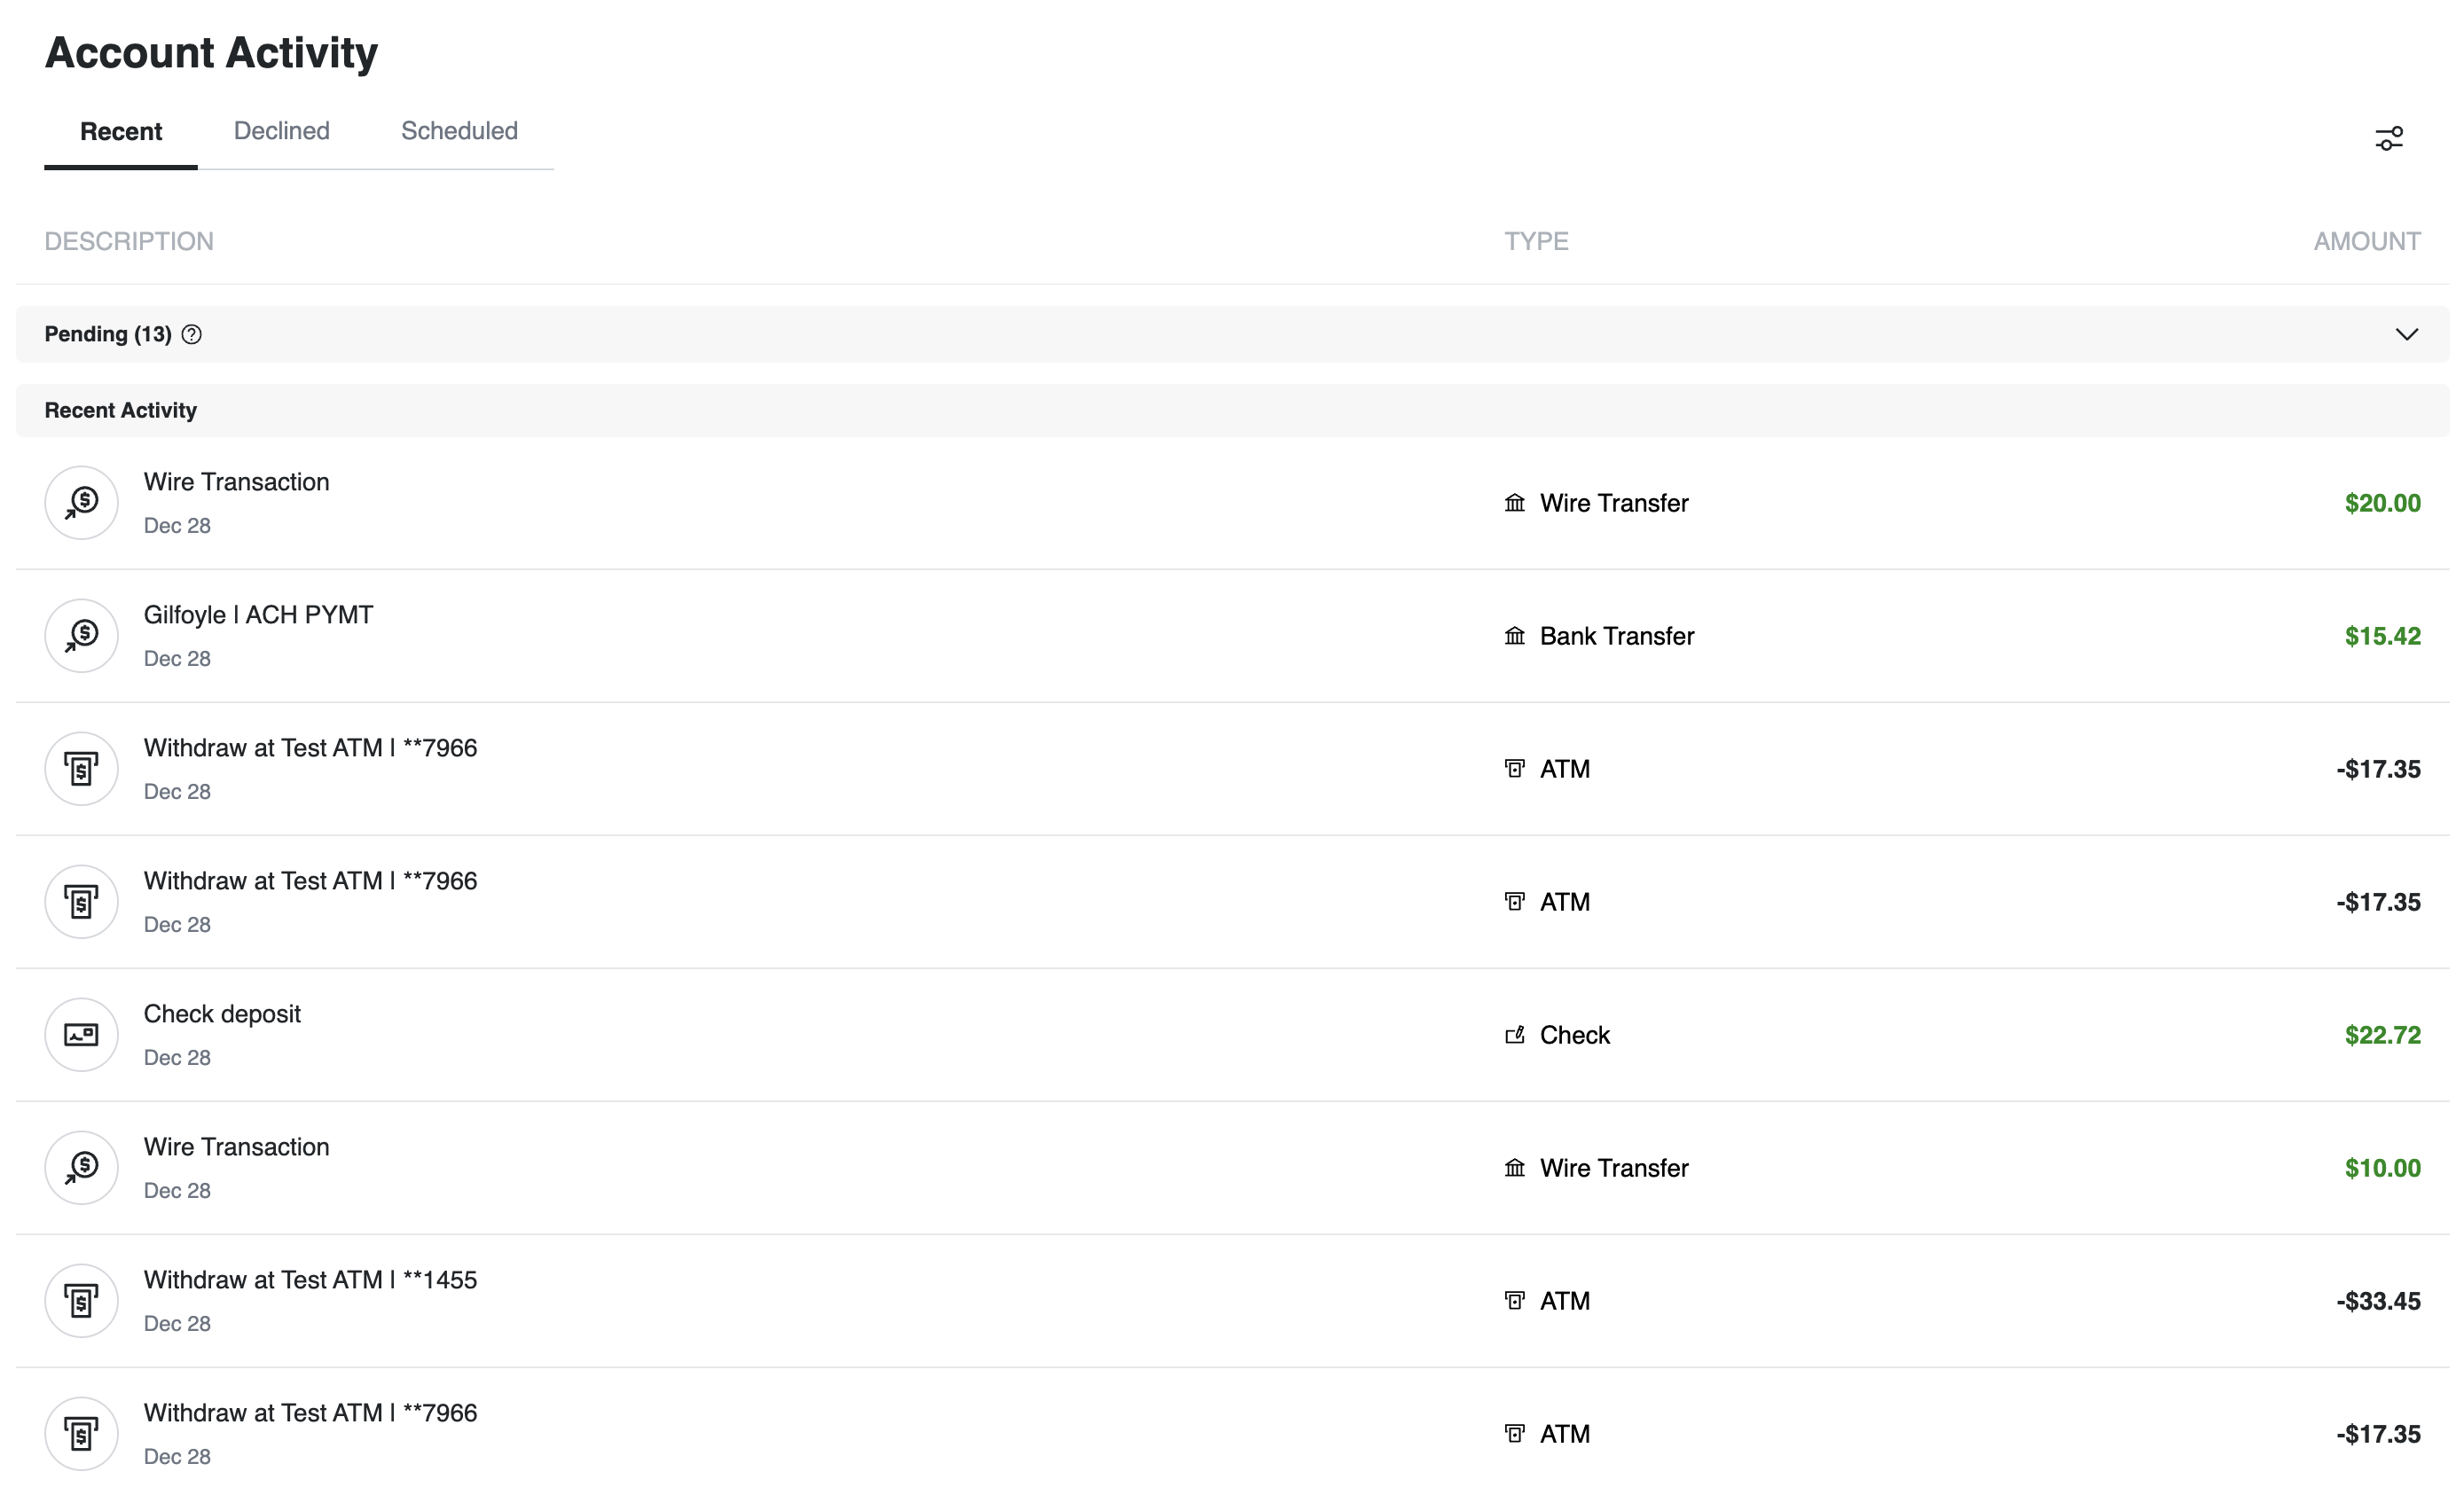Image resolution: width=2464 pixels, height=1495 pixels.
Task: Click the DESCRIPTION column header
Action: (x=129, y=242)
